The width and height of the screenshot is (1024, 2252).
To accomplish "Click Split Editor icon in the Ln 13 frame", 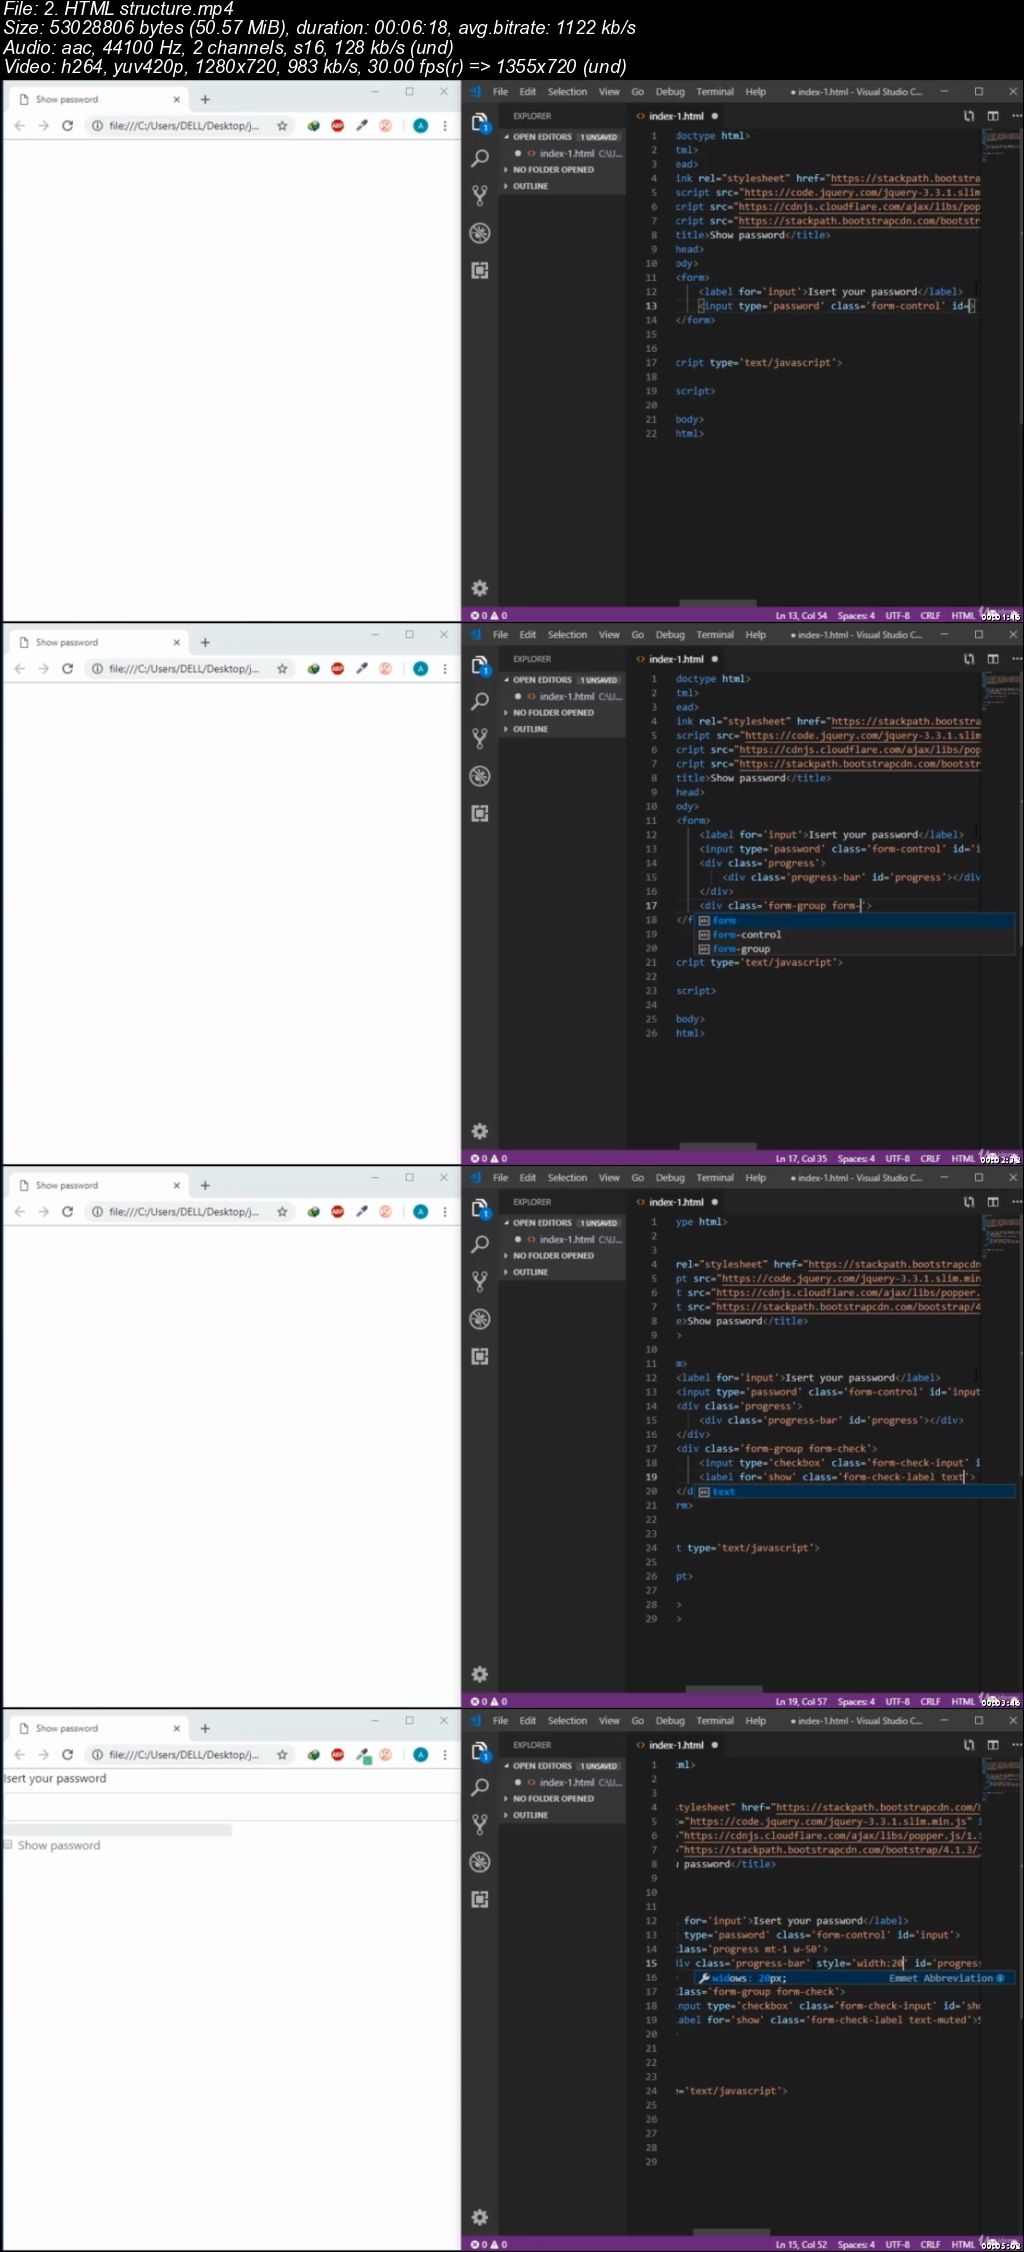I will tap(993, 116).
